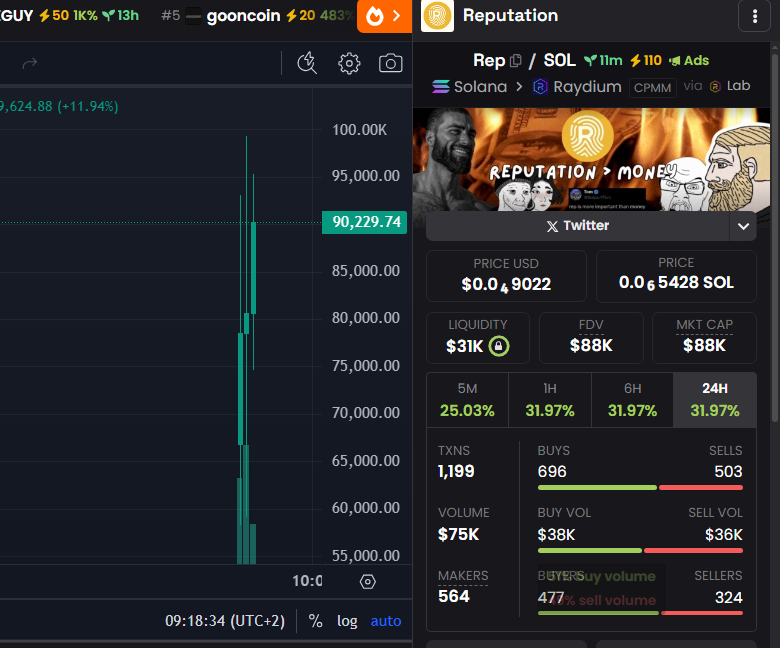Click the 110 boosts lightning indicator
Screen dimensions: 780x648
click(x=646, y=61)
